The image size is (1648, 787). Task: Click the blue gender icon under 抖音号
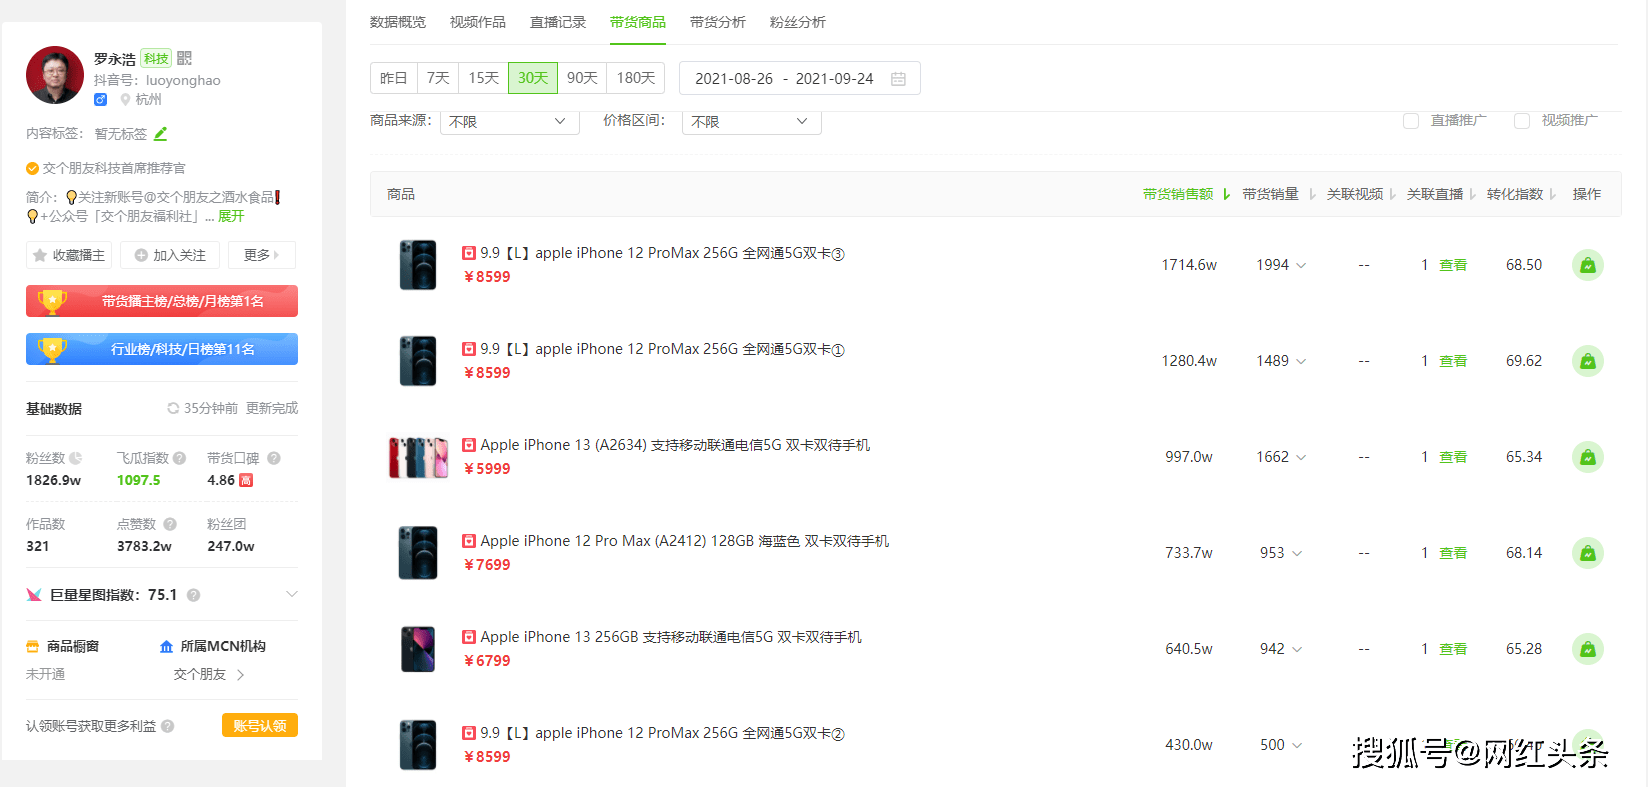pyautogui.click(x=100, y=99)
